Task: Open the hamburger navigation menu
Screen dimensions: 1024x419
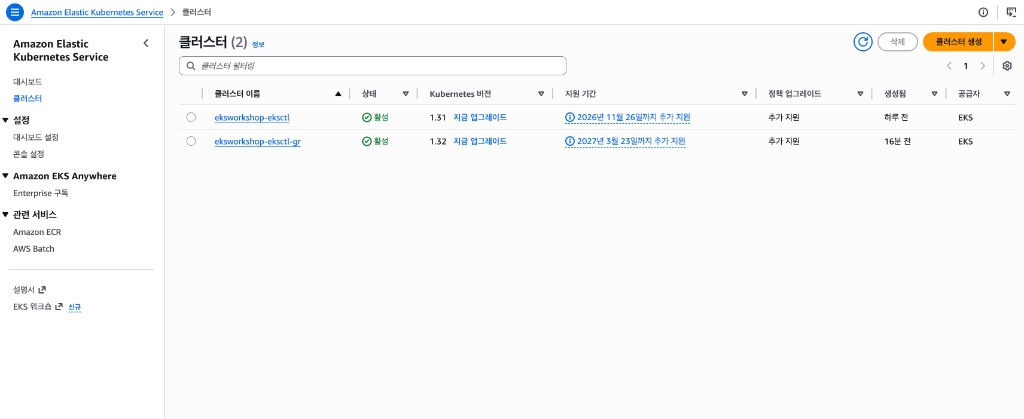Action: pos(14,12)
